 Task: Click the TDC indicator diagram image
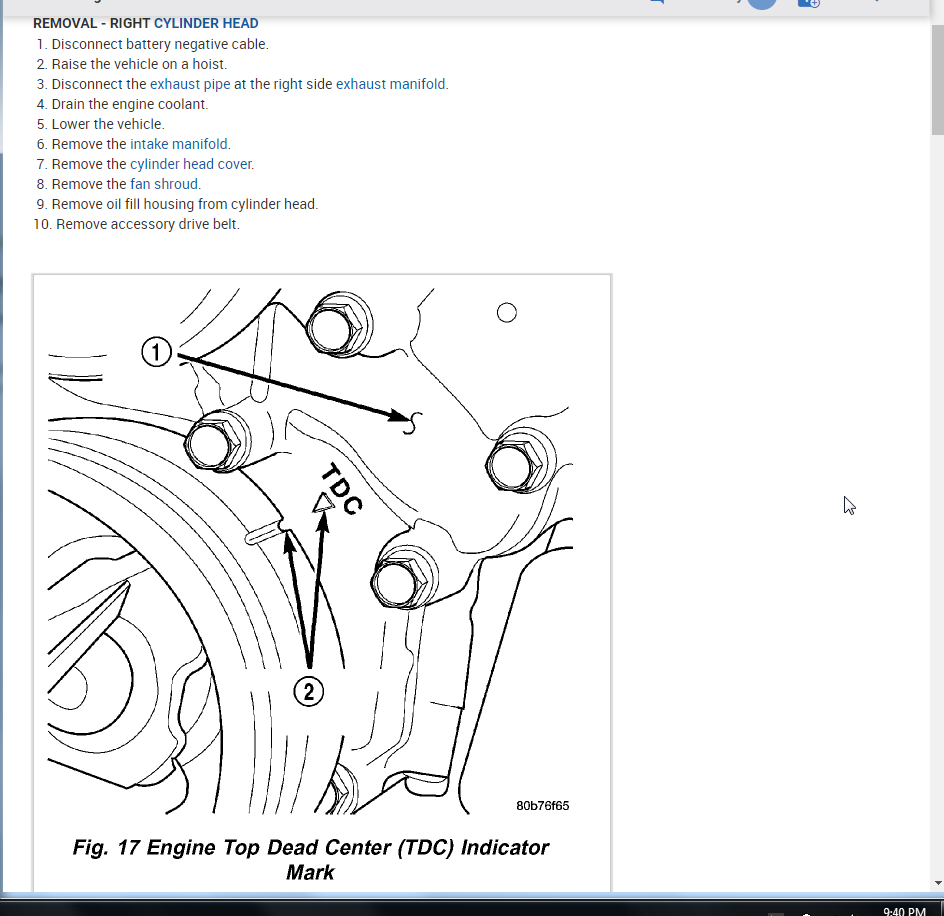tap(310, 550)
